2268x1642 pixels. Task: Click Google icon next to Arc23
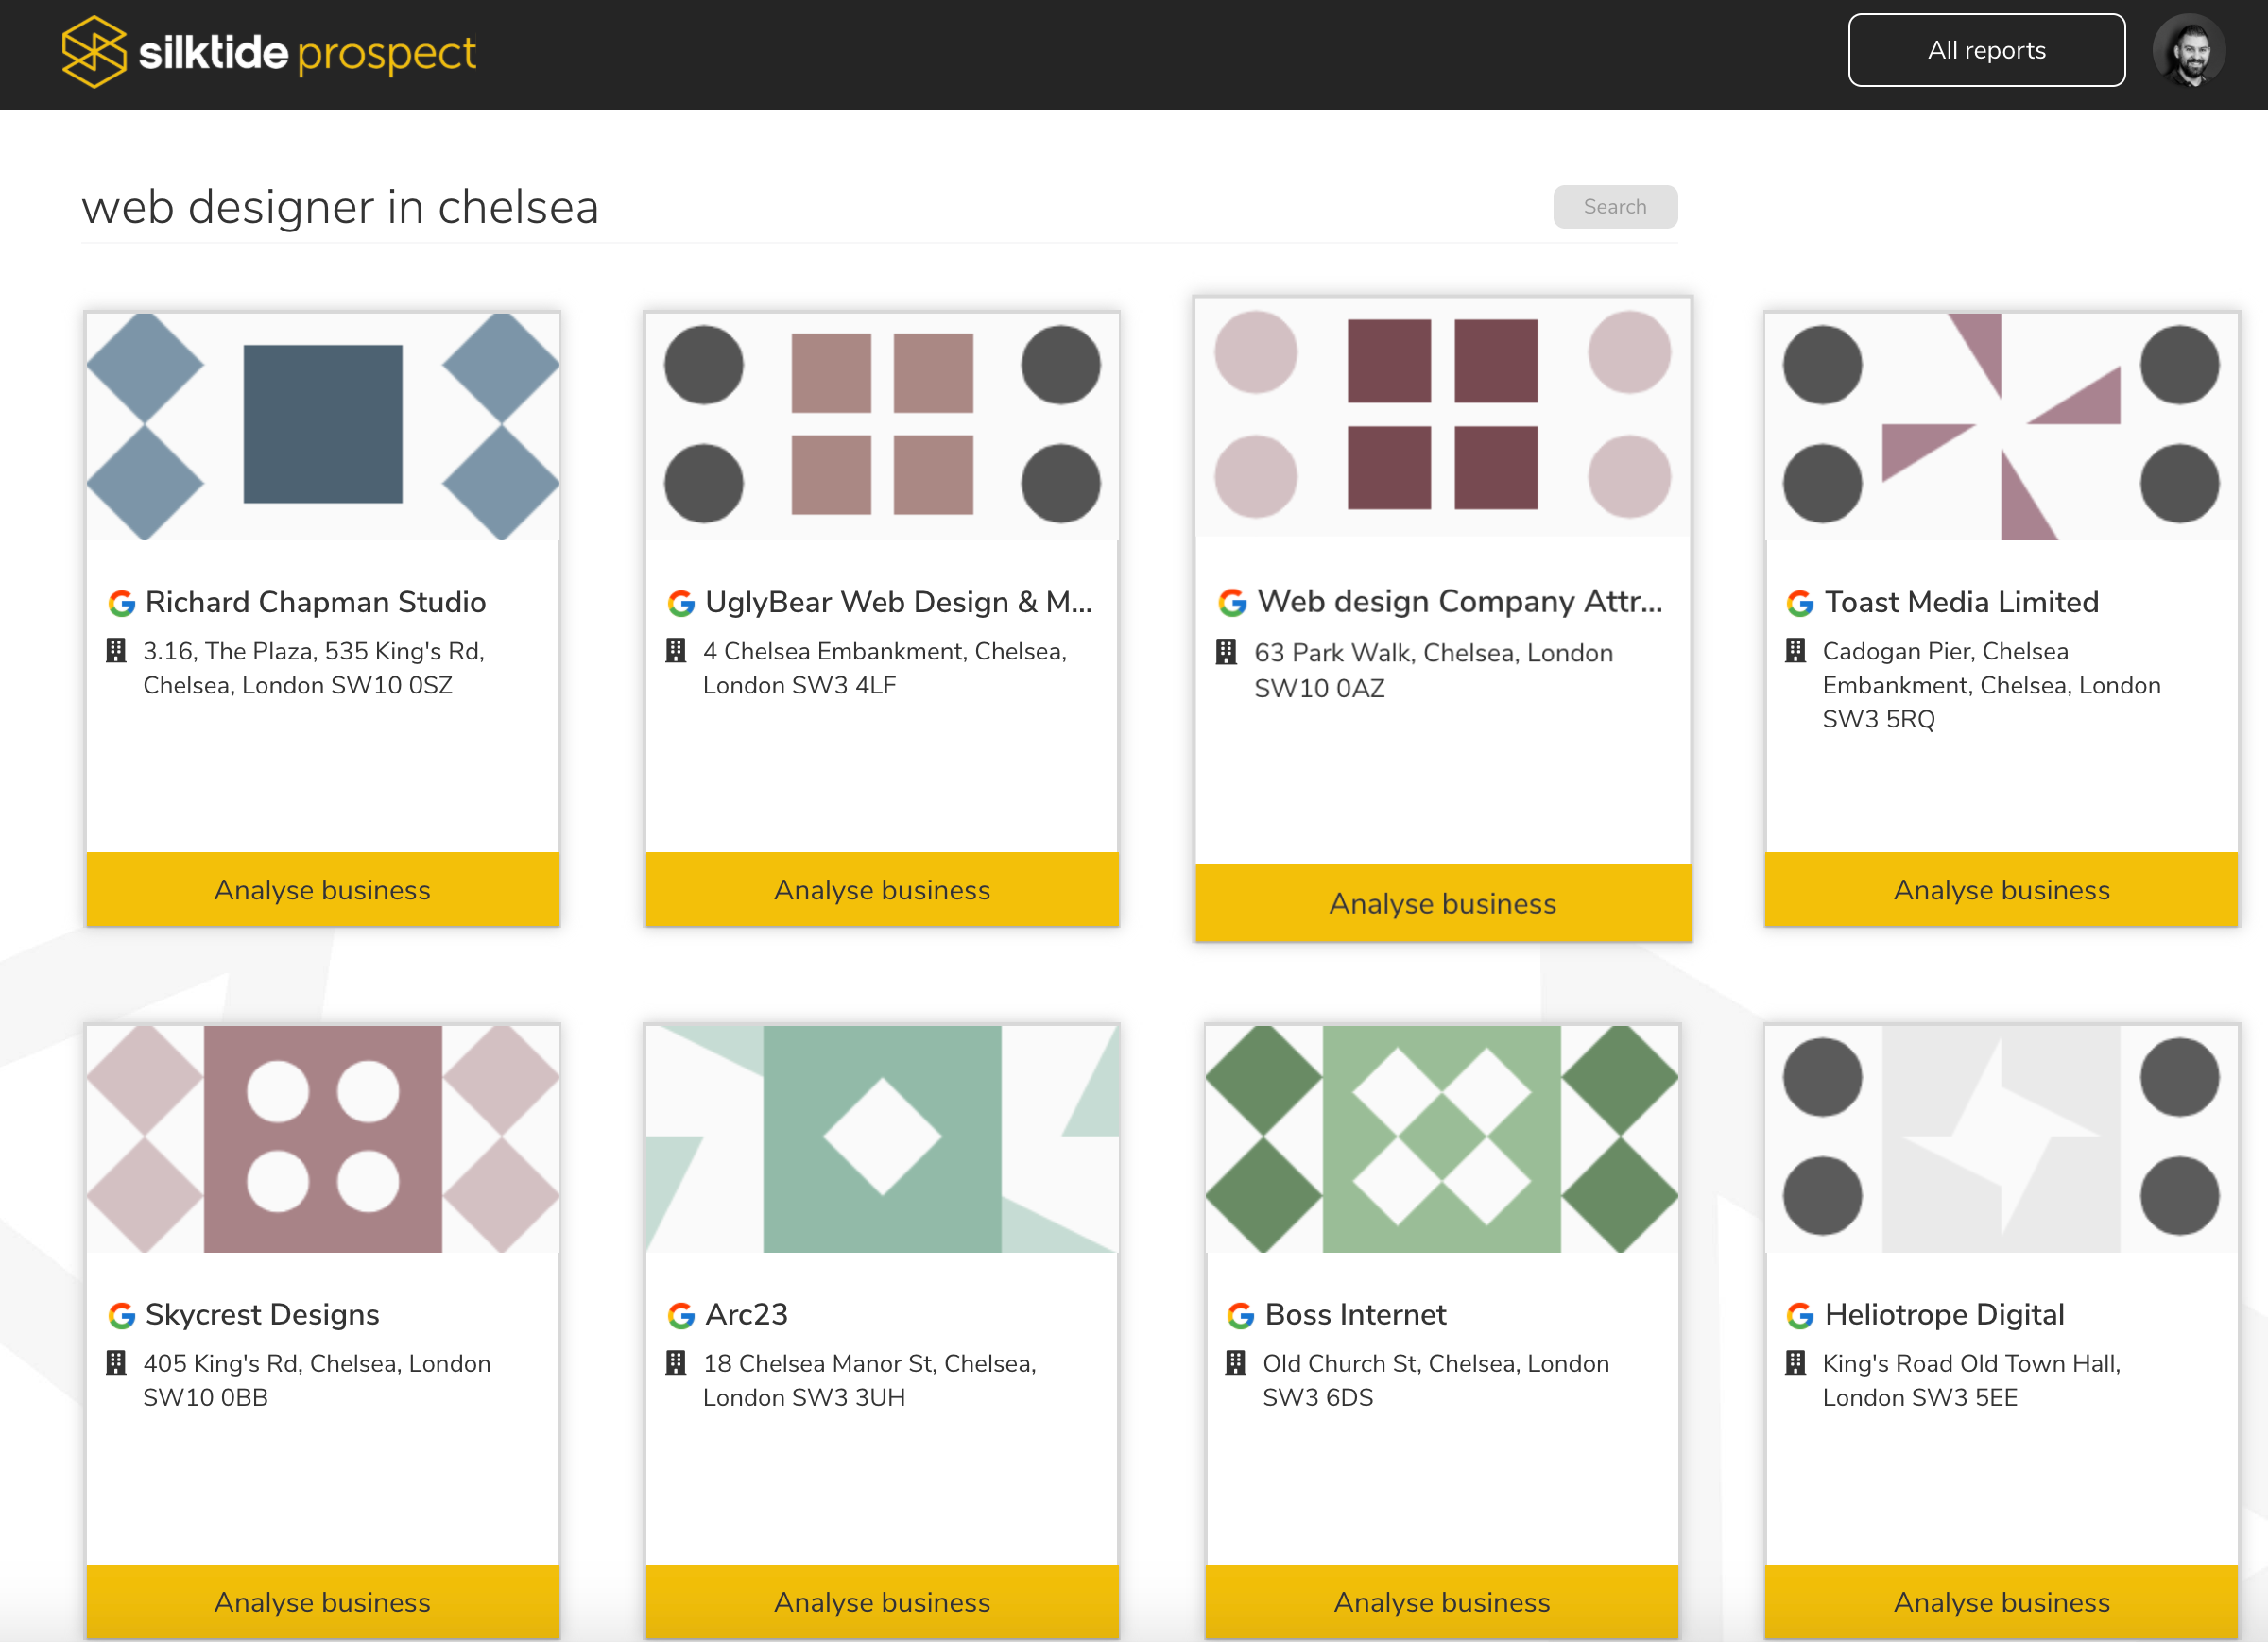[681, 1315]
